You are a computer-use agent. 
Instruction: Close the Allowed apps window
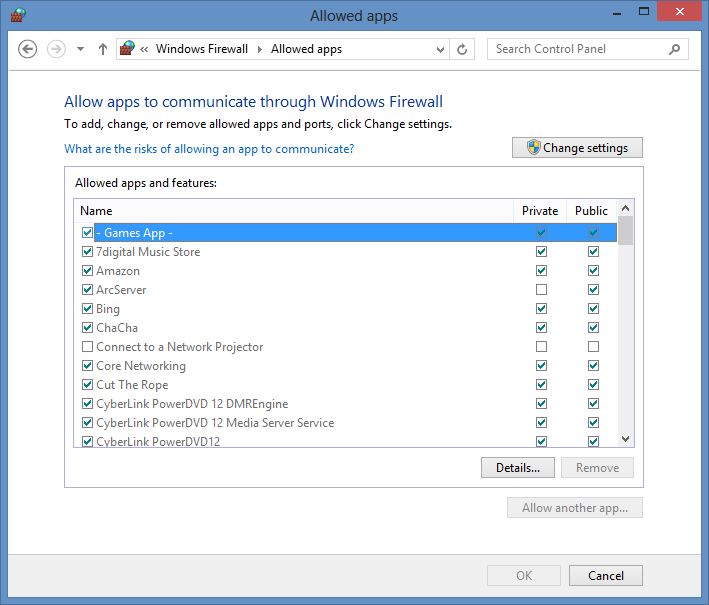[679, 12]
